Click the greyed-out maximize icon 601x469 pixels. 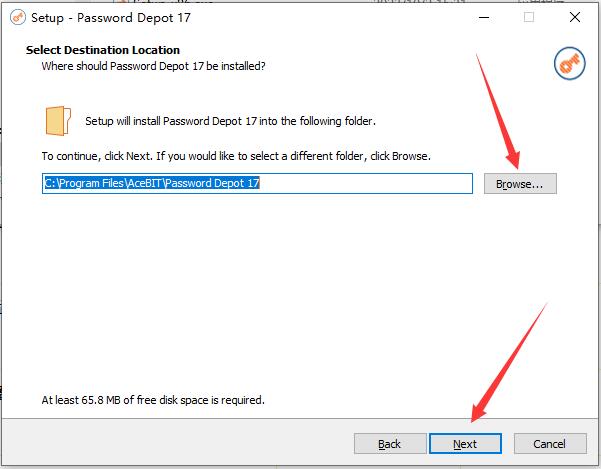(x=529, y=17)
